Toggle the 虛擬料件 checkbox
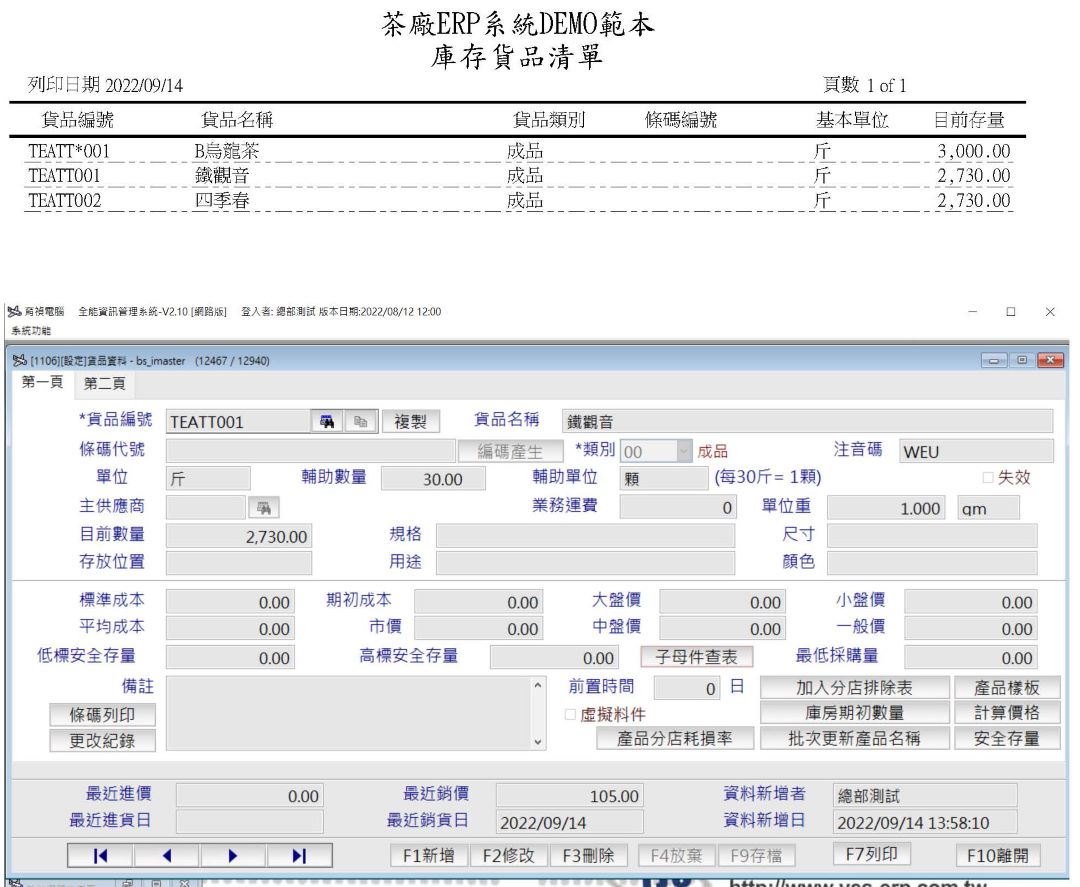 click(570, 714)
